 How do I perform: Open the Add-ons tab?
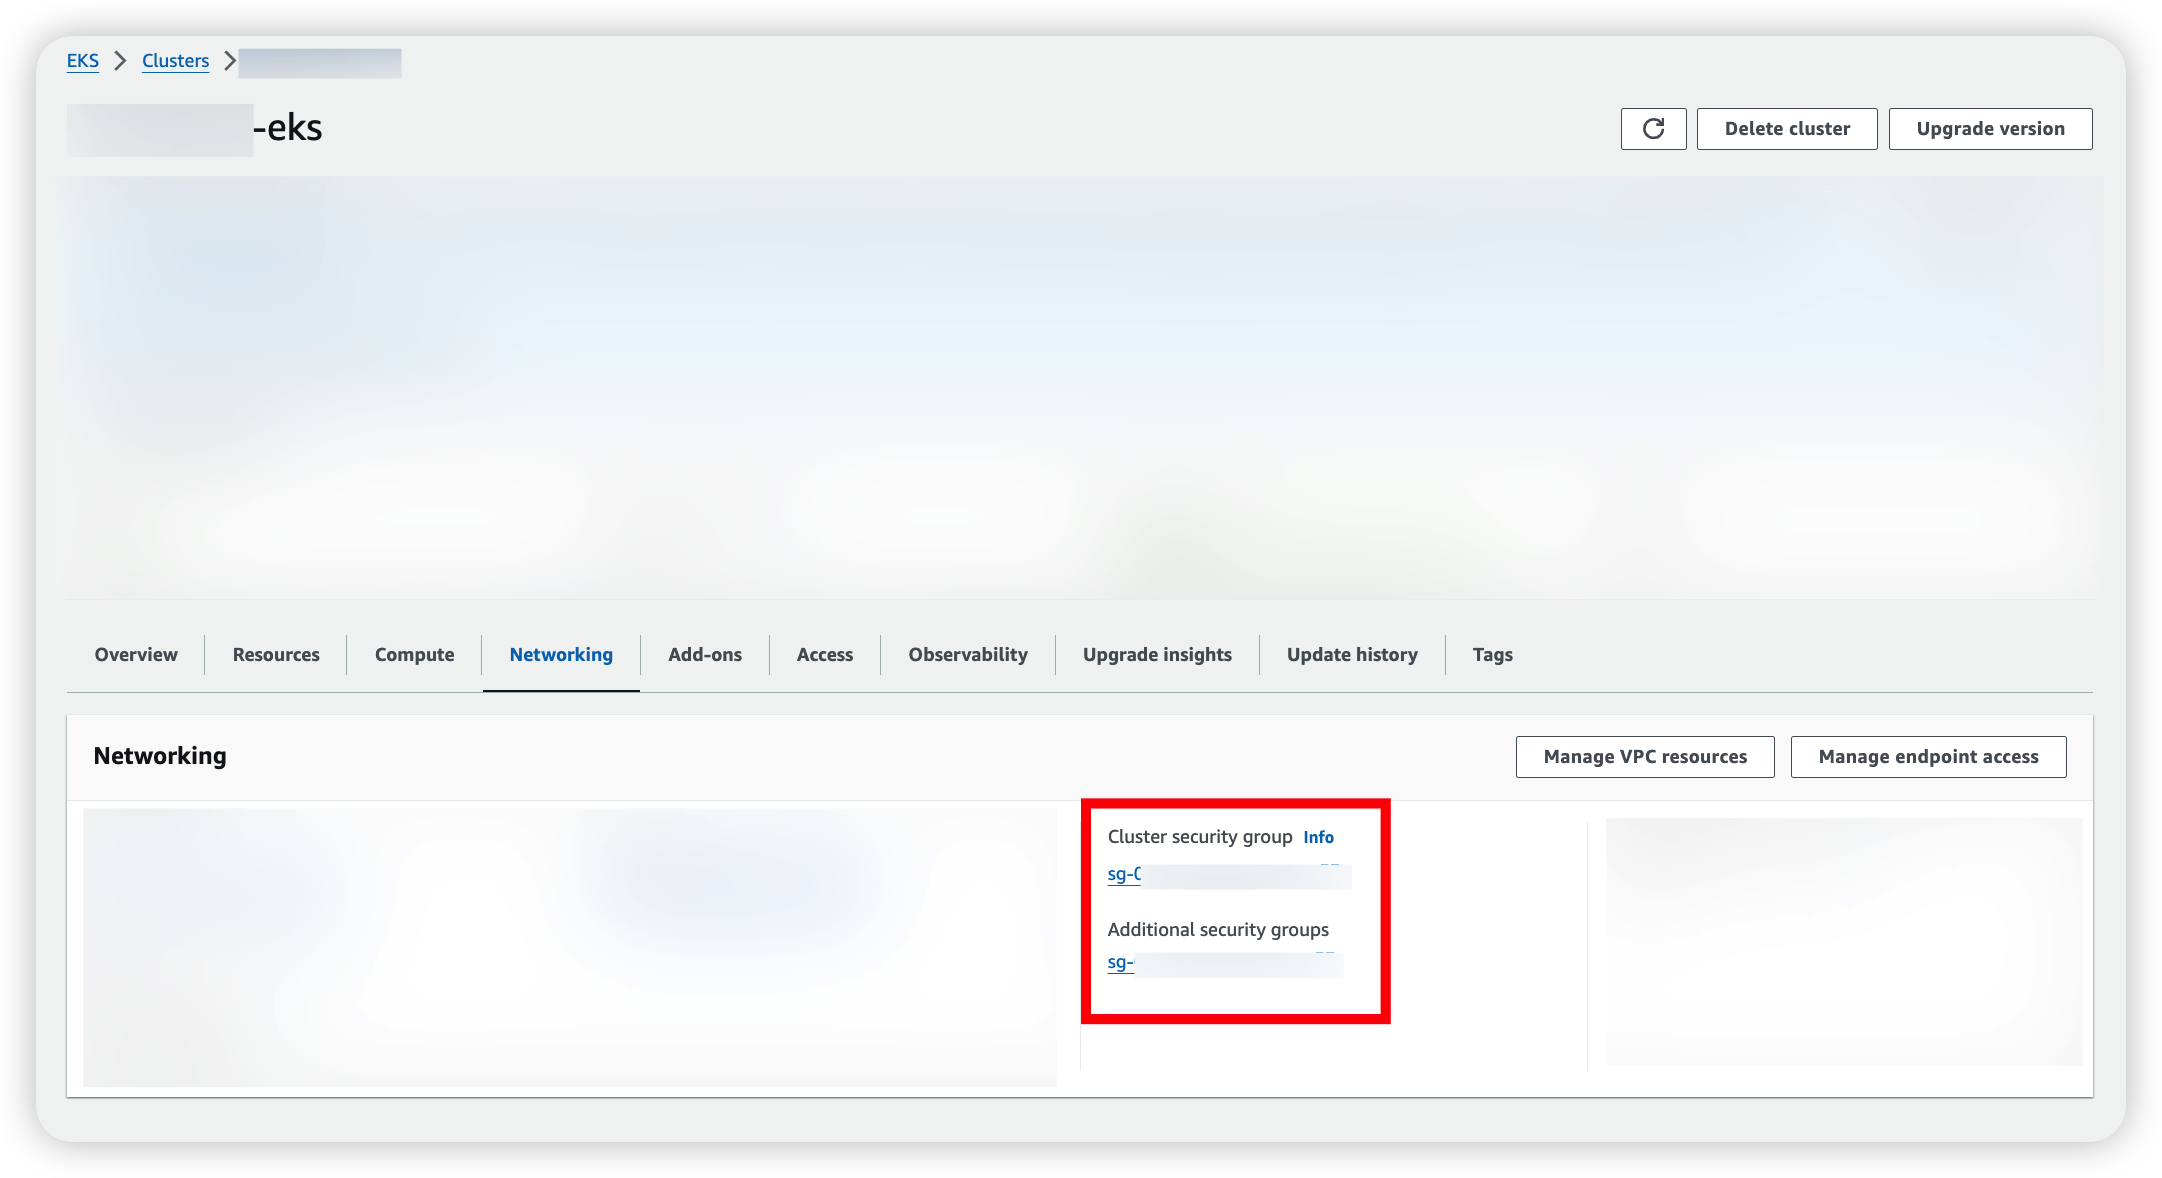[705, 655]
